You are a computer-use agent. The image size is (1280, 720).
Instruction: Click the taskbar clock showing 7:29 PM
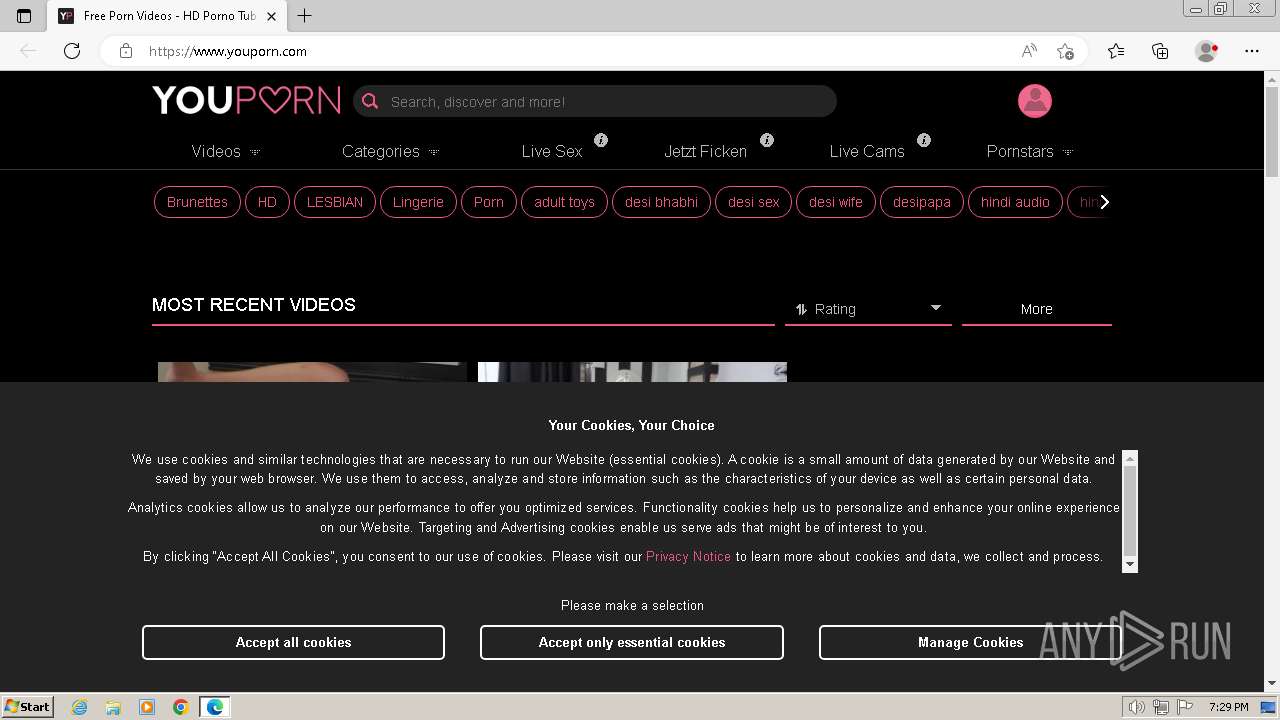[1228, 707]
